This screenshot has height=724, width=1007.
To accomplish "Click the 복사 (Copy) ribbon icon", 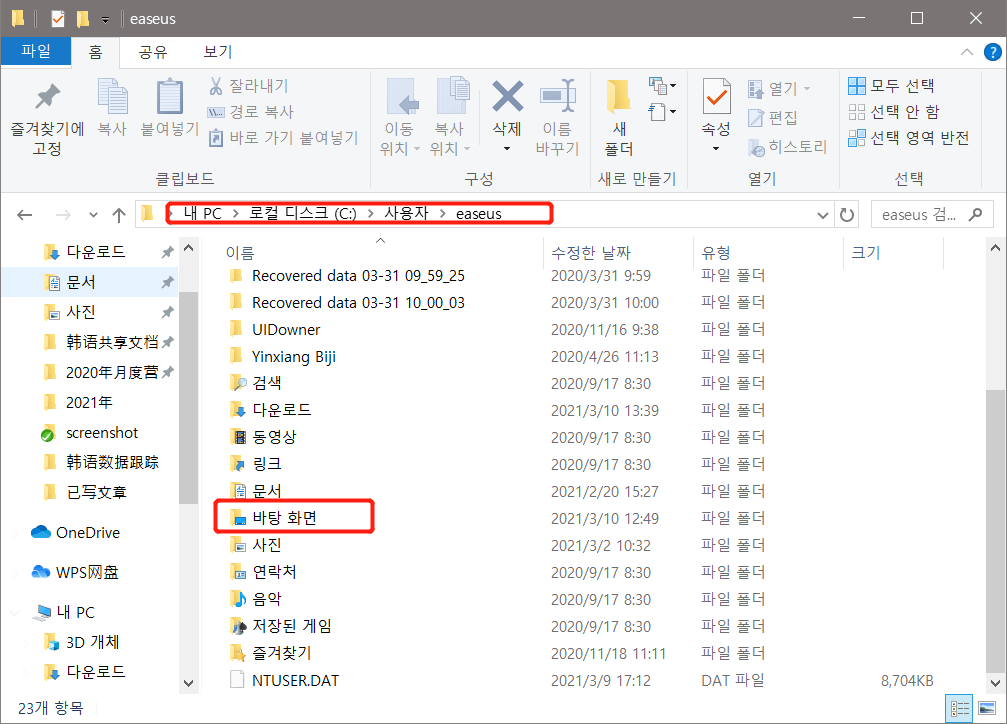I will tap(112, 105).
